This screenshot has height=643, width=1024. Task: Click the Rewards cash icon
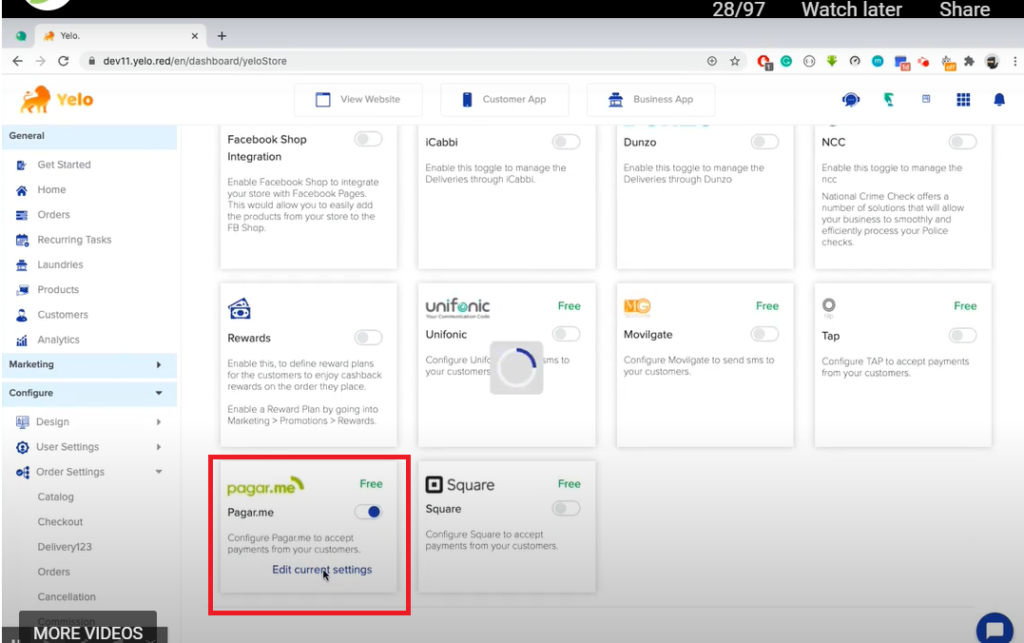239,308
